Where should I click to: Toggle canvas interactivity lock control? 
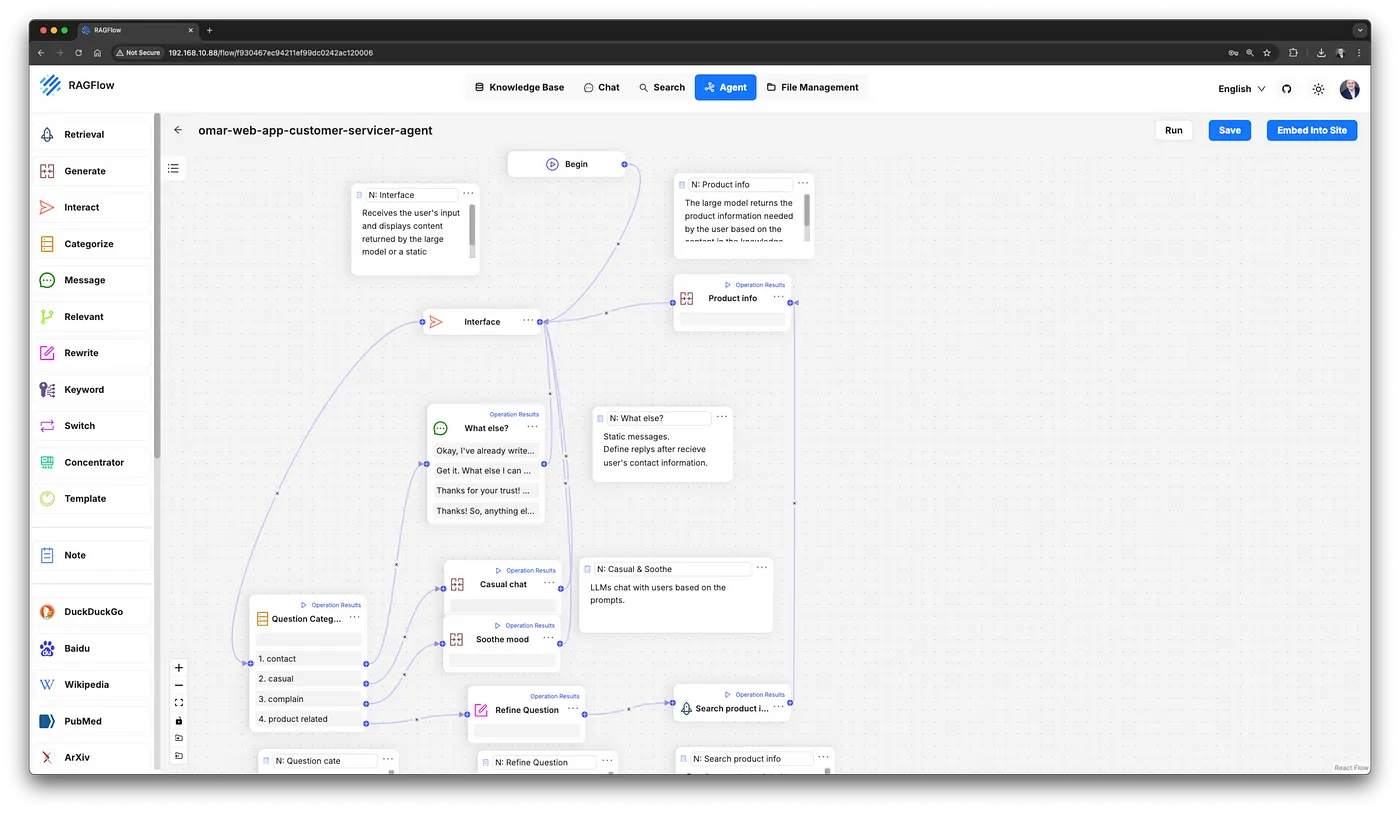click(x=179, y=720)
